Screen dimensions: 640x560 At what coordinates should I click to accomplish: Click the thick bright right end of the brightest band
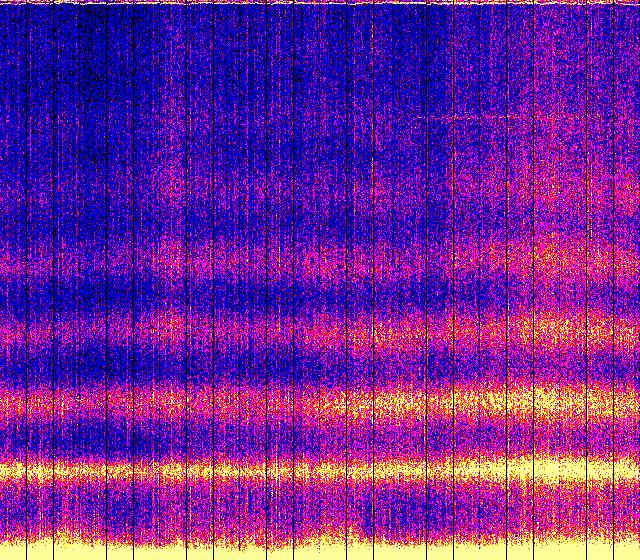pos(590,468)
